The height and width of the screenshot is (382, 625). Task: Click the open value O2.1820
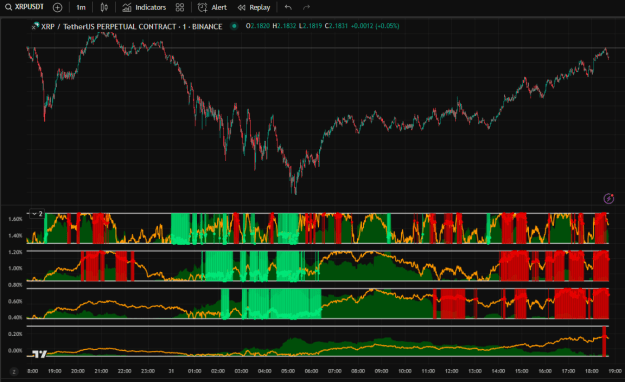pyautogui.click(x=258, y=26)
